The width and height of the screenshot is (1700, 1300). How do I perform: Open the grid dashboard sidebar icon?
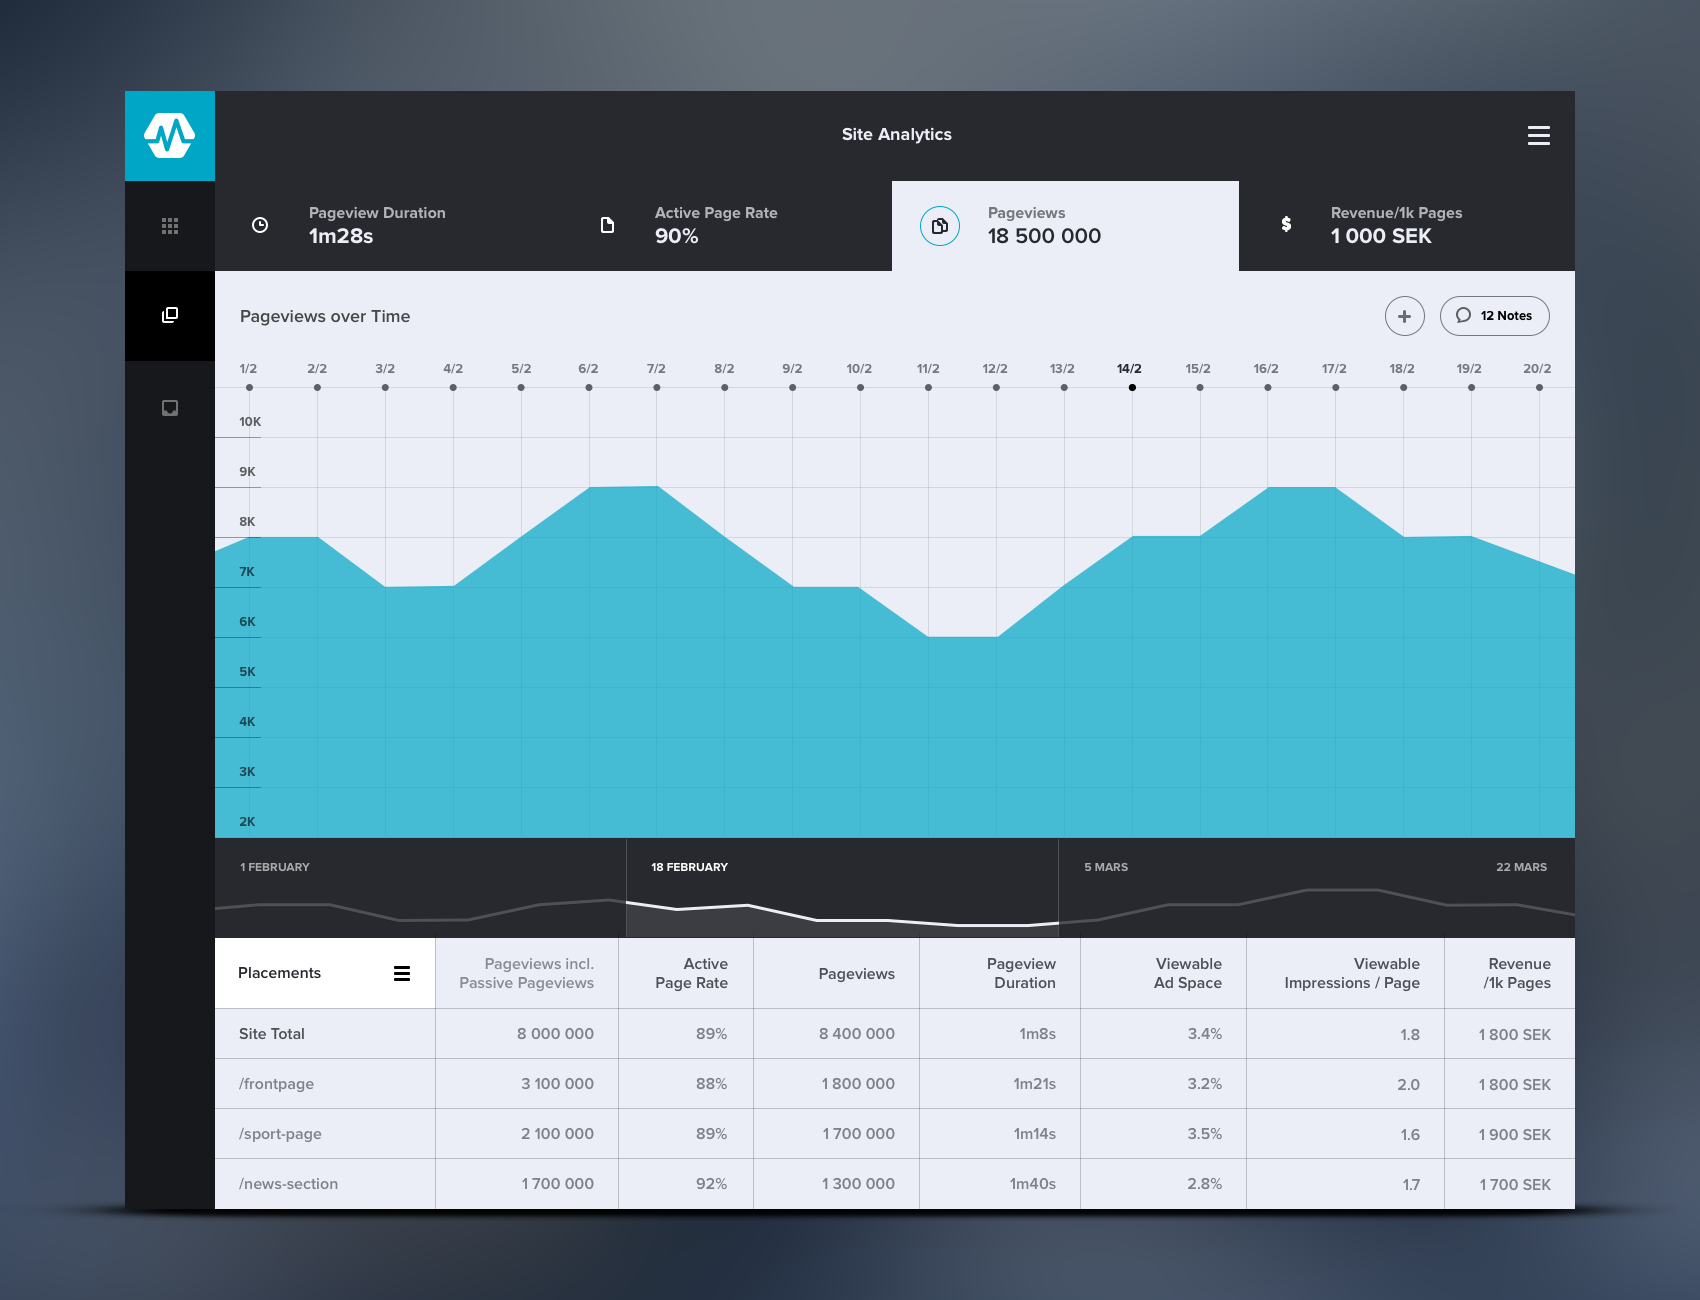170,226
